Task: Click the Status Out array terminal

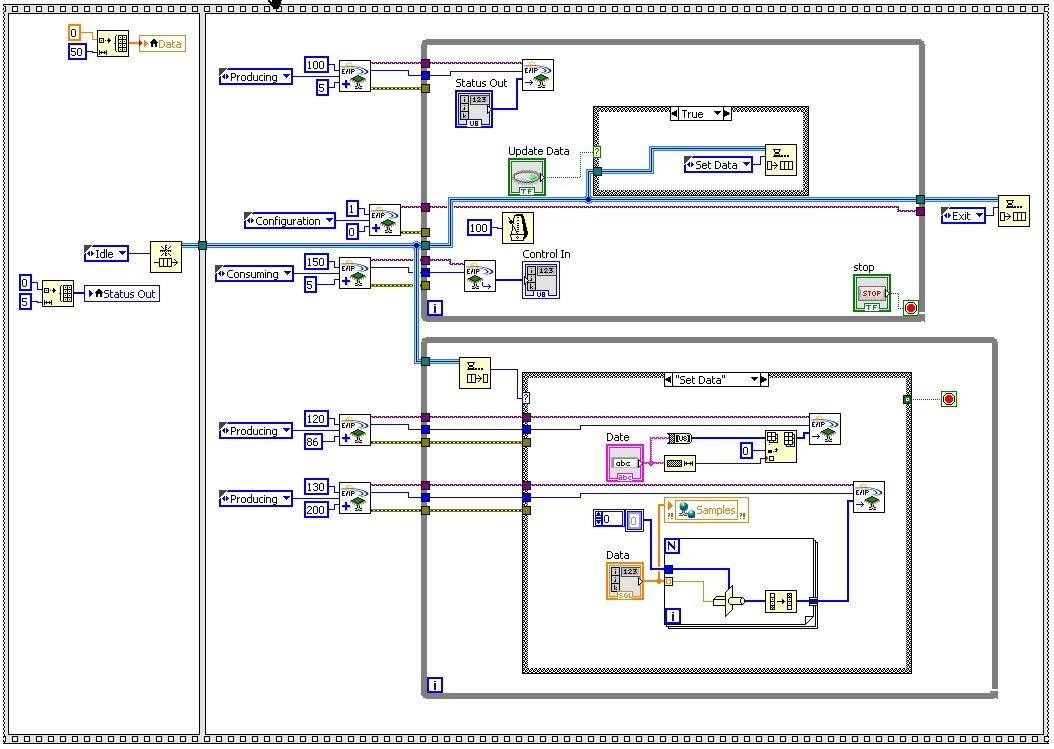Action: coord(474,109)
